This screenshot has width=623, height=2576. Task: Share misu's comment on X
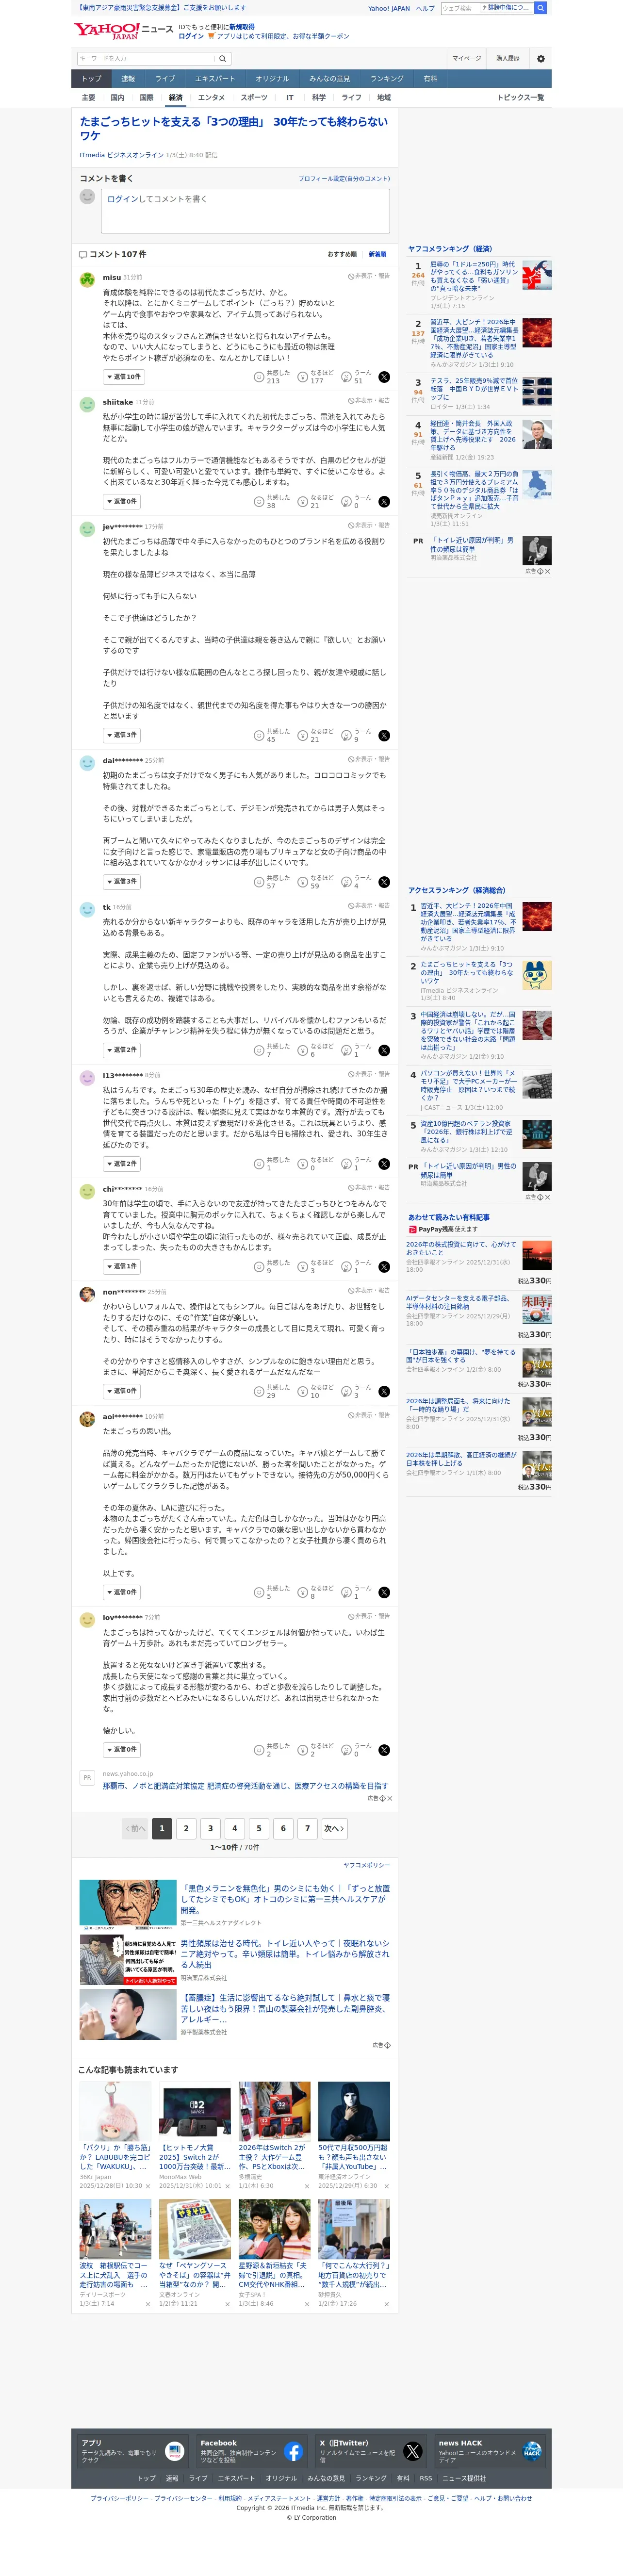[x=384, y=377]
